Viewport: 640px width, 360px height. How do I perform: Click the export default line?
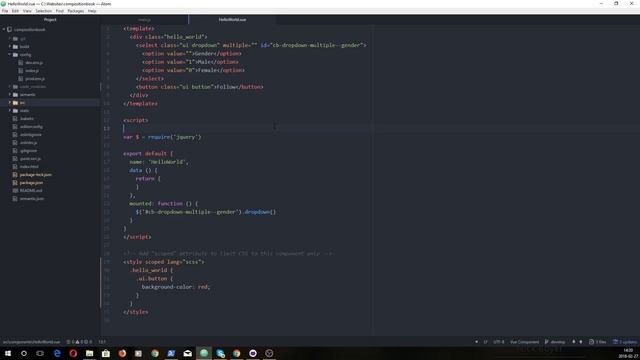(148, 153)
